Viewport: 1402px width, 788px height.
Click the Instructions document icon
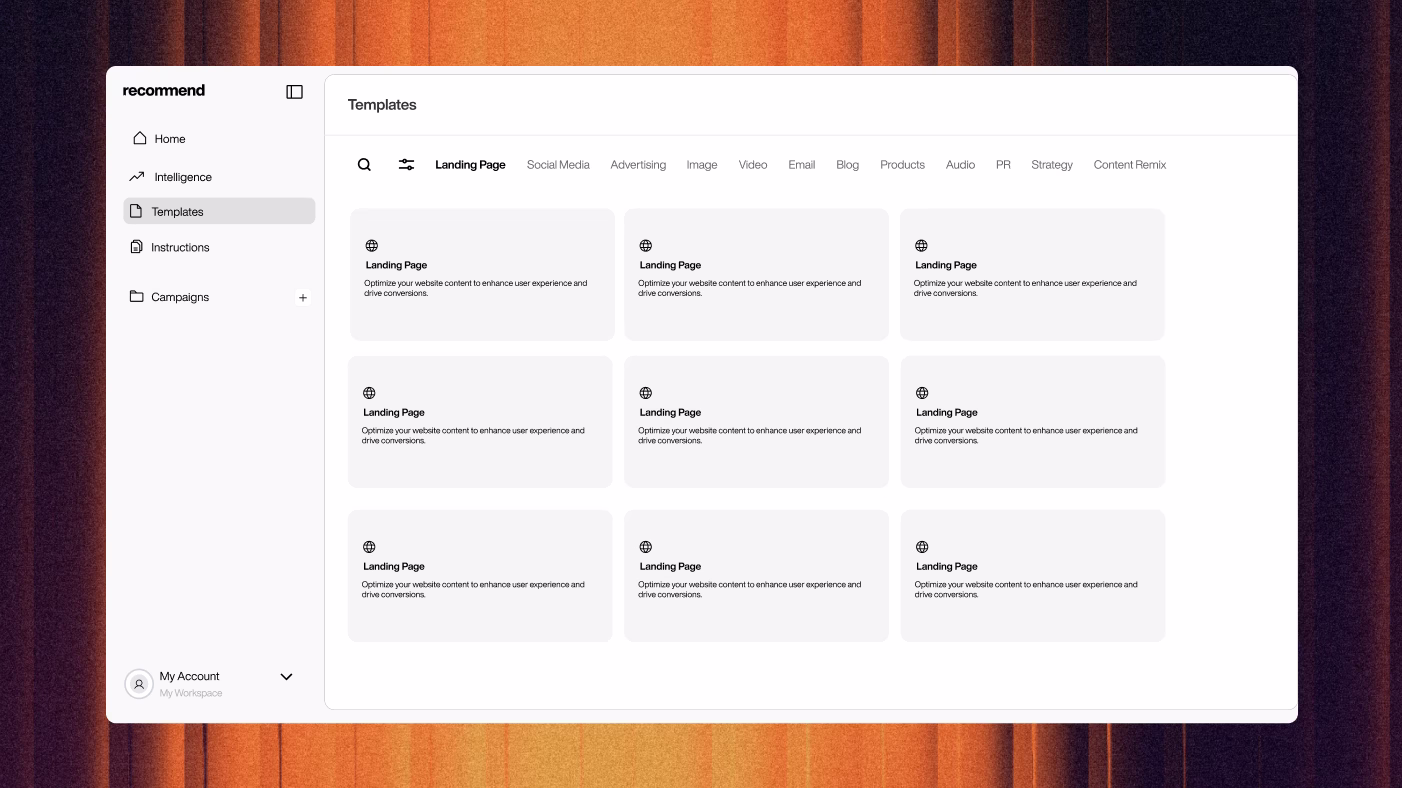tap(137, 247)
